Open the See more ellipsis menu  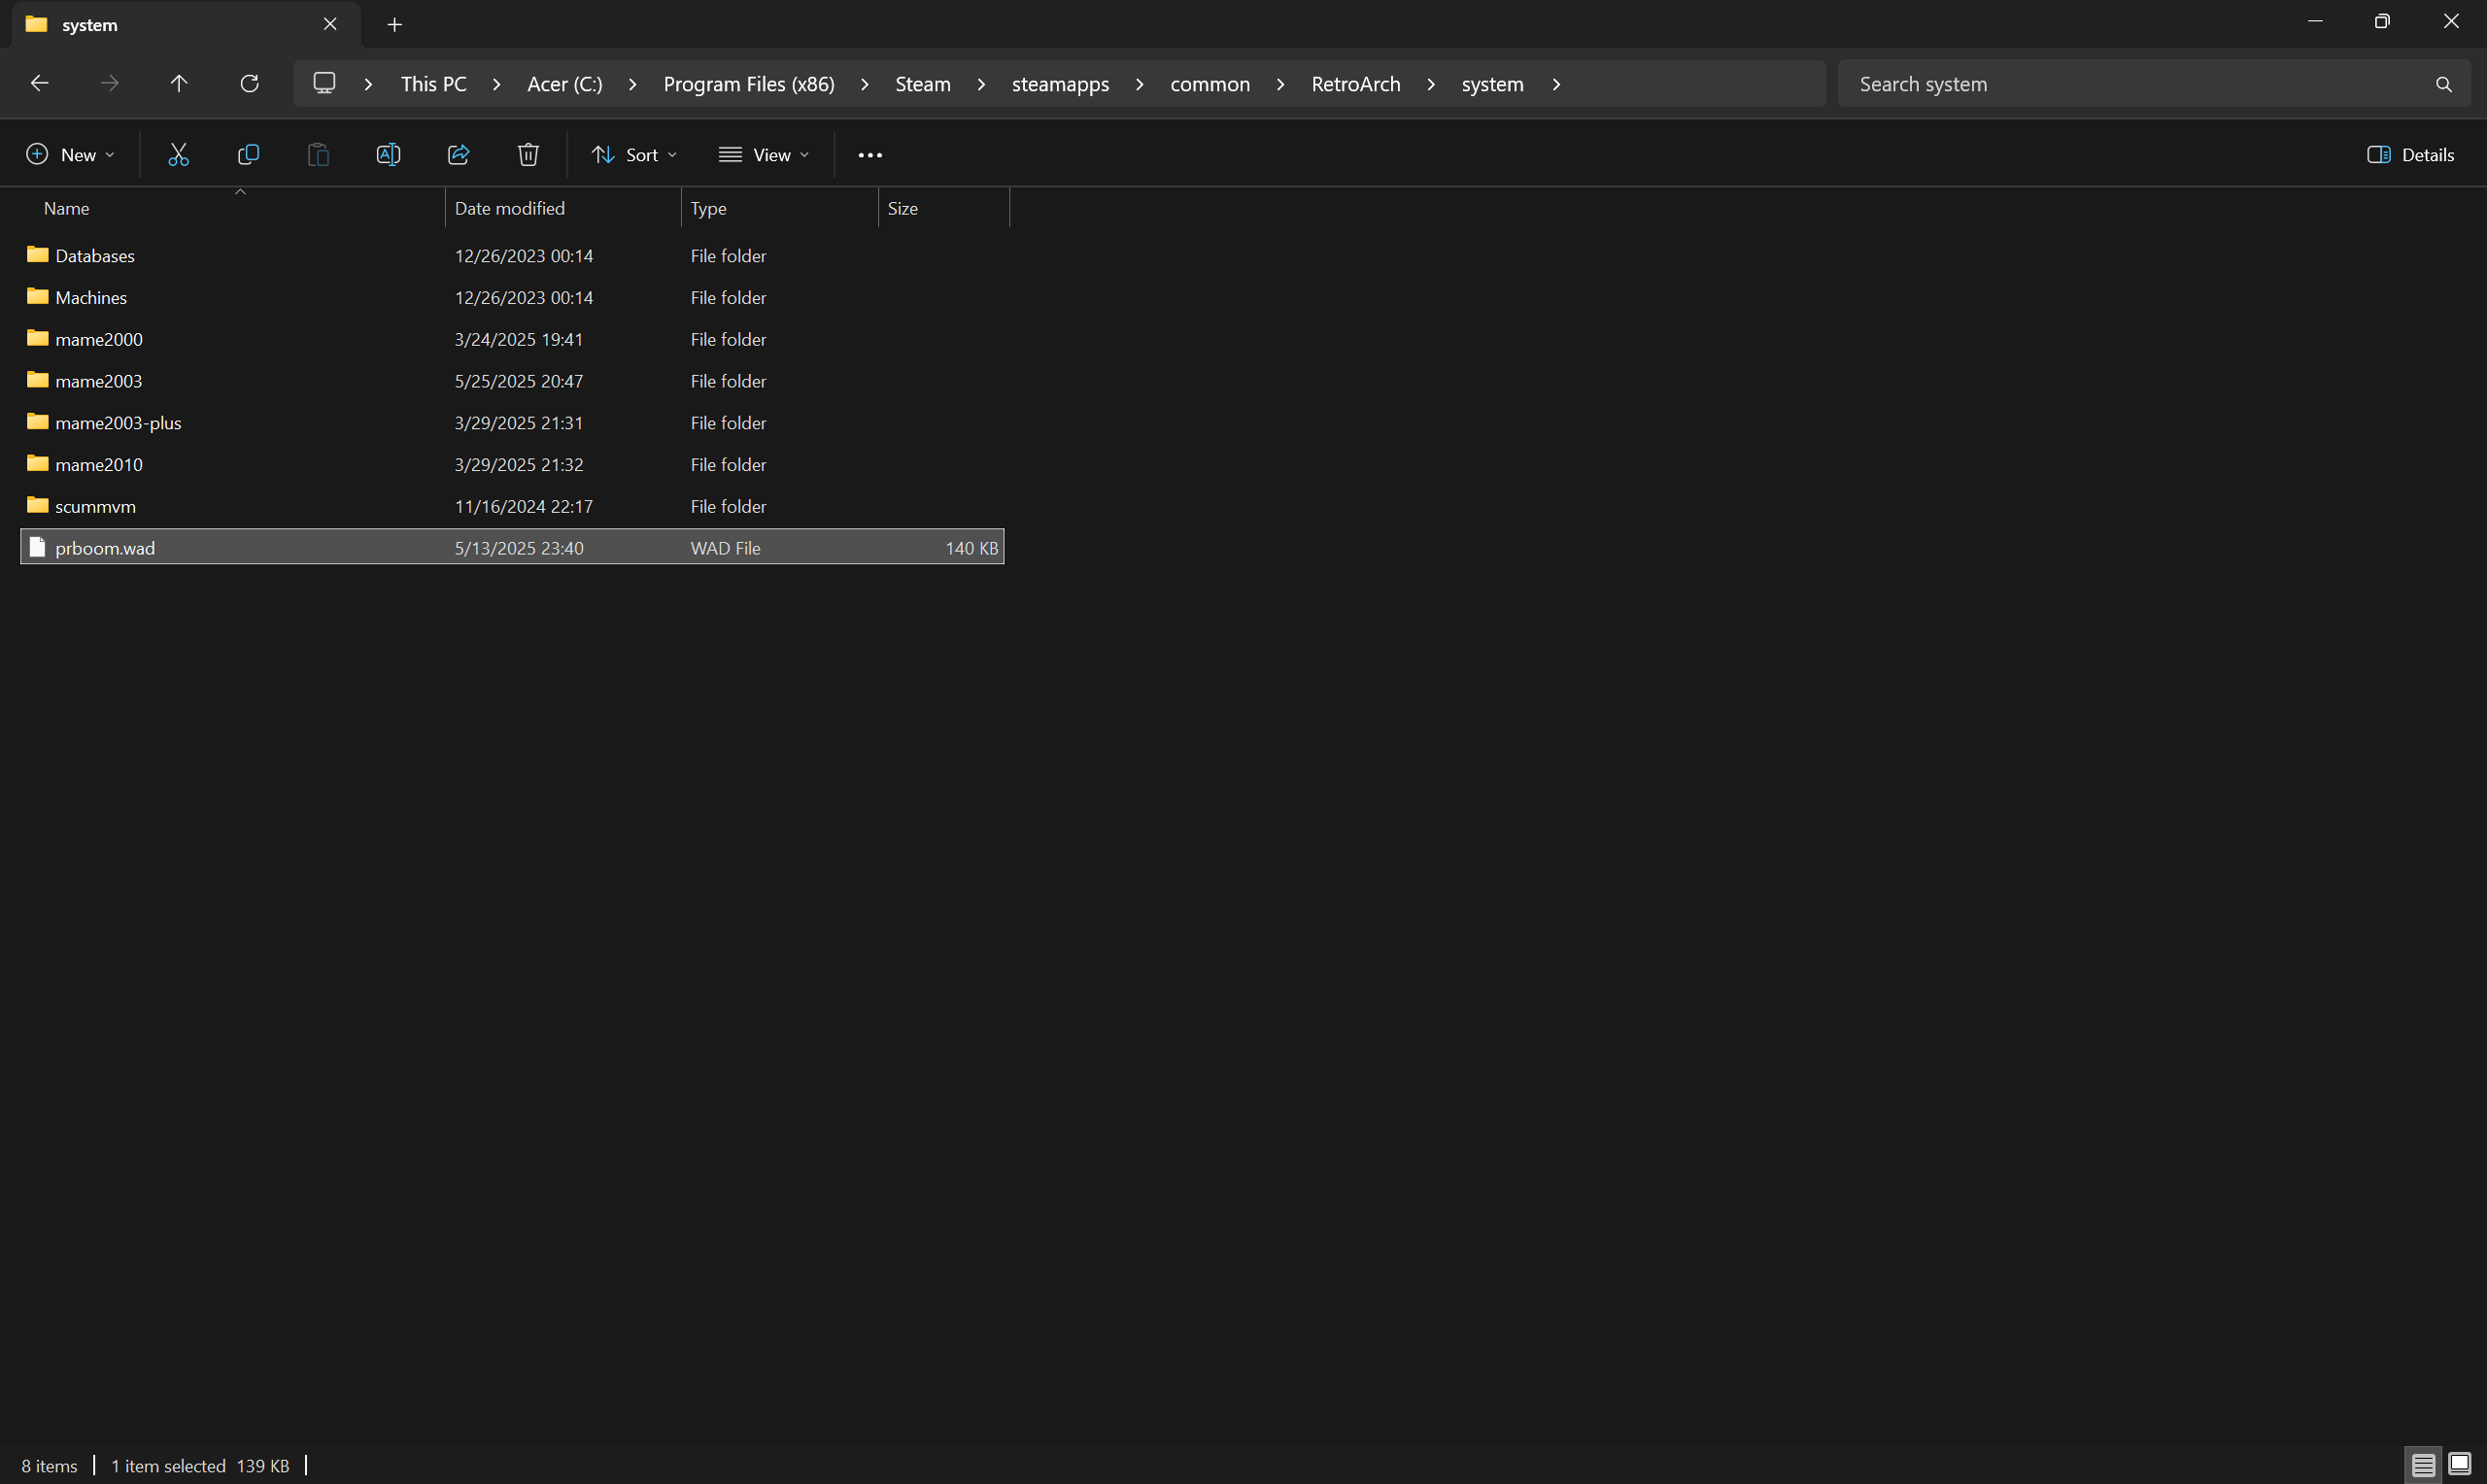(870, 155)
